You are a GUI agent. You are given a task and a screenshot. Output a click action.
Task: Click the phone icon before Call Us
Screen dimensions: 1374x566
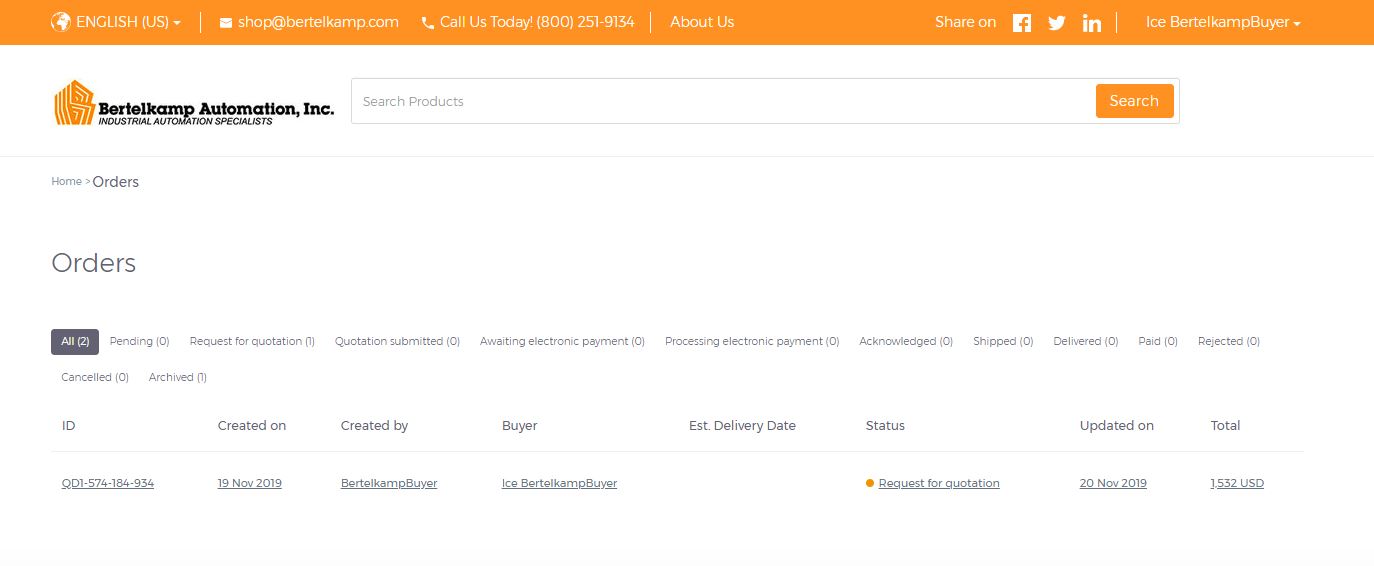428,23
